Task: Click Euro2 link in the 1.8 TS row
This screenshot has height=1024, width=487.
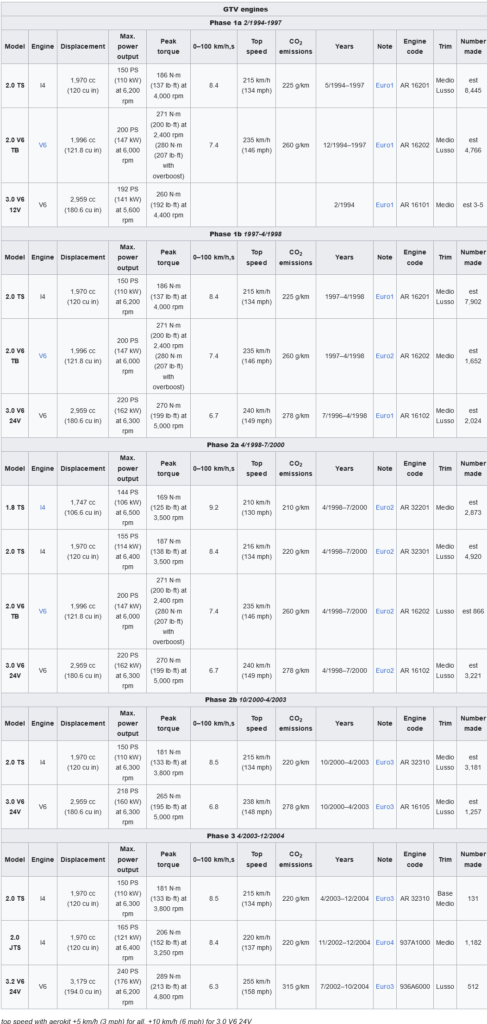Action: pos(385,507)
